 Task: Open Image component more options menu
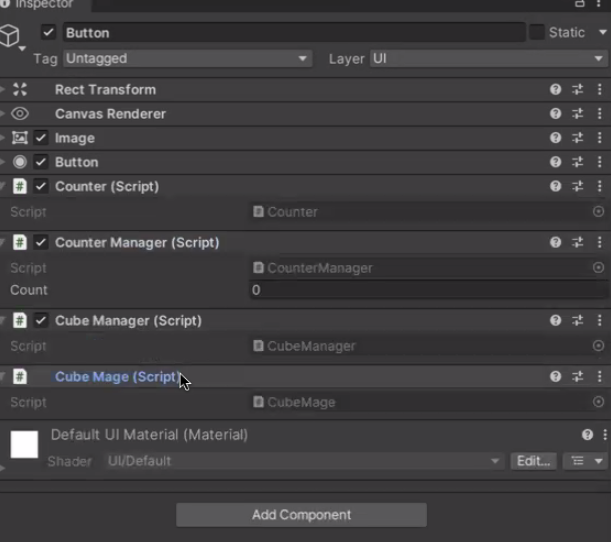click(599, 138)
